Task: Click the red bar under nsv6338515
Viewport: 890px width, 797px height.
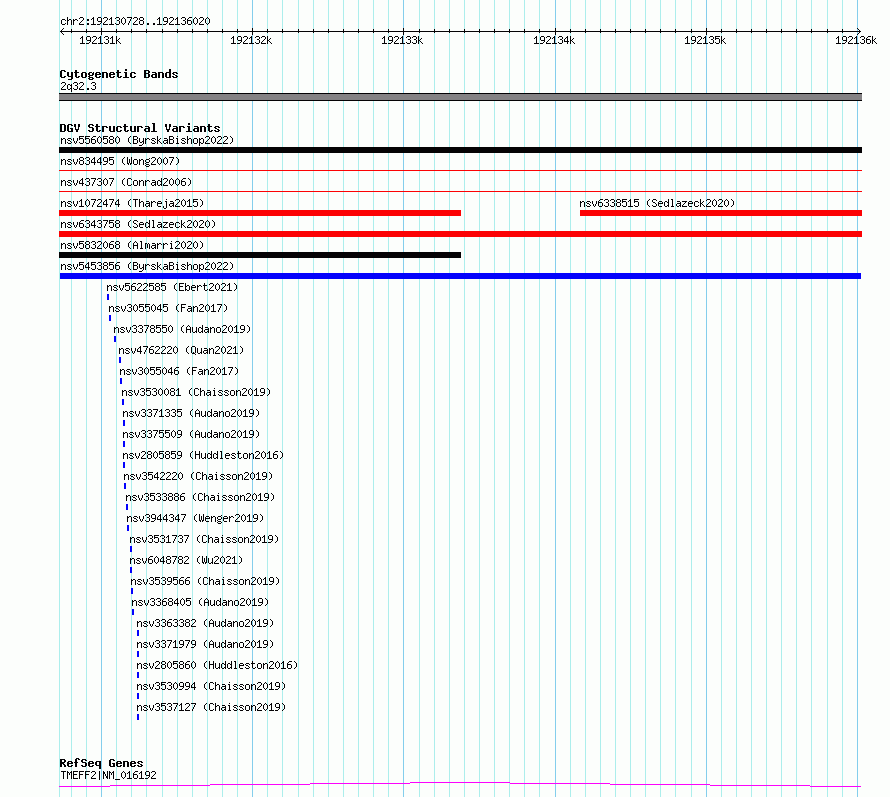Action: pyautogui.click(x=721, y=213)
